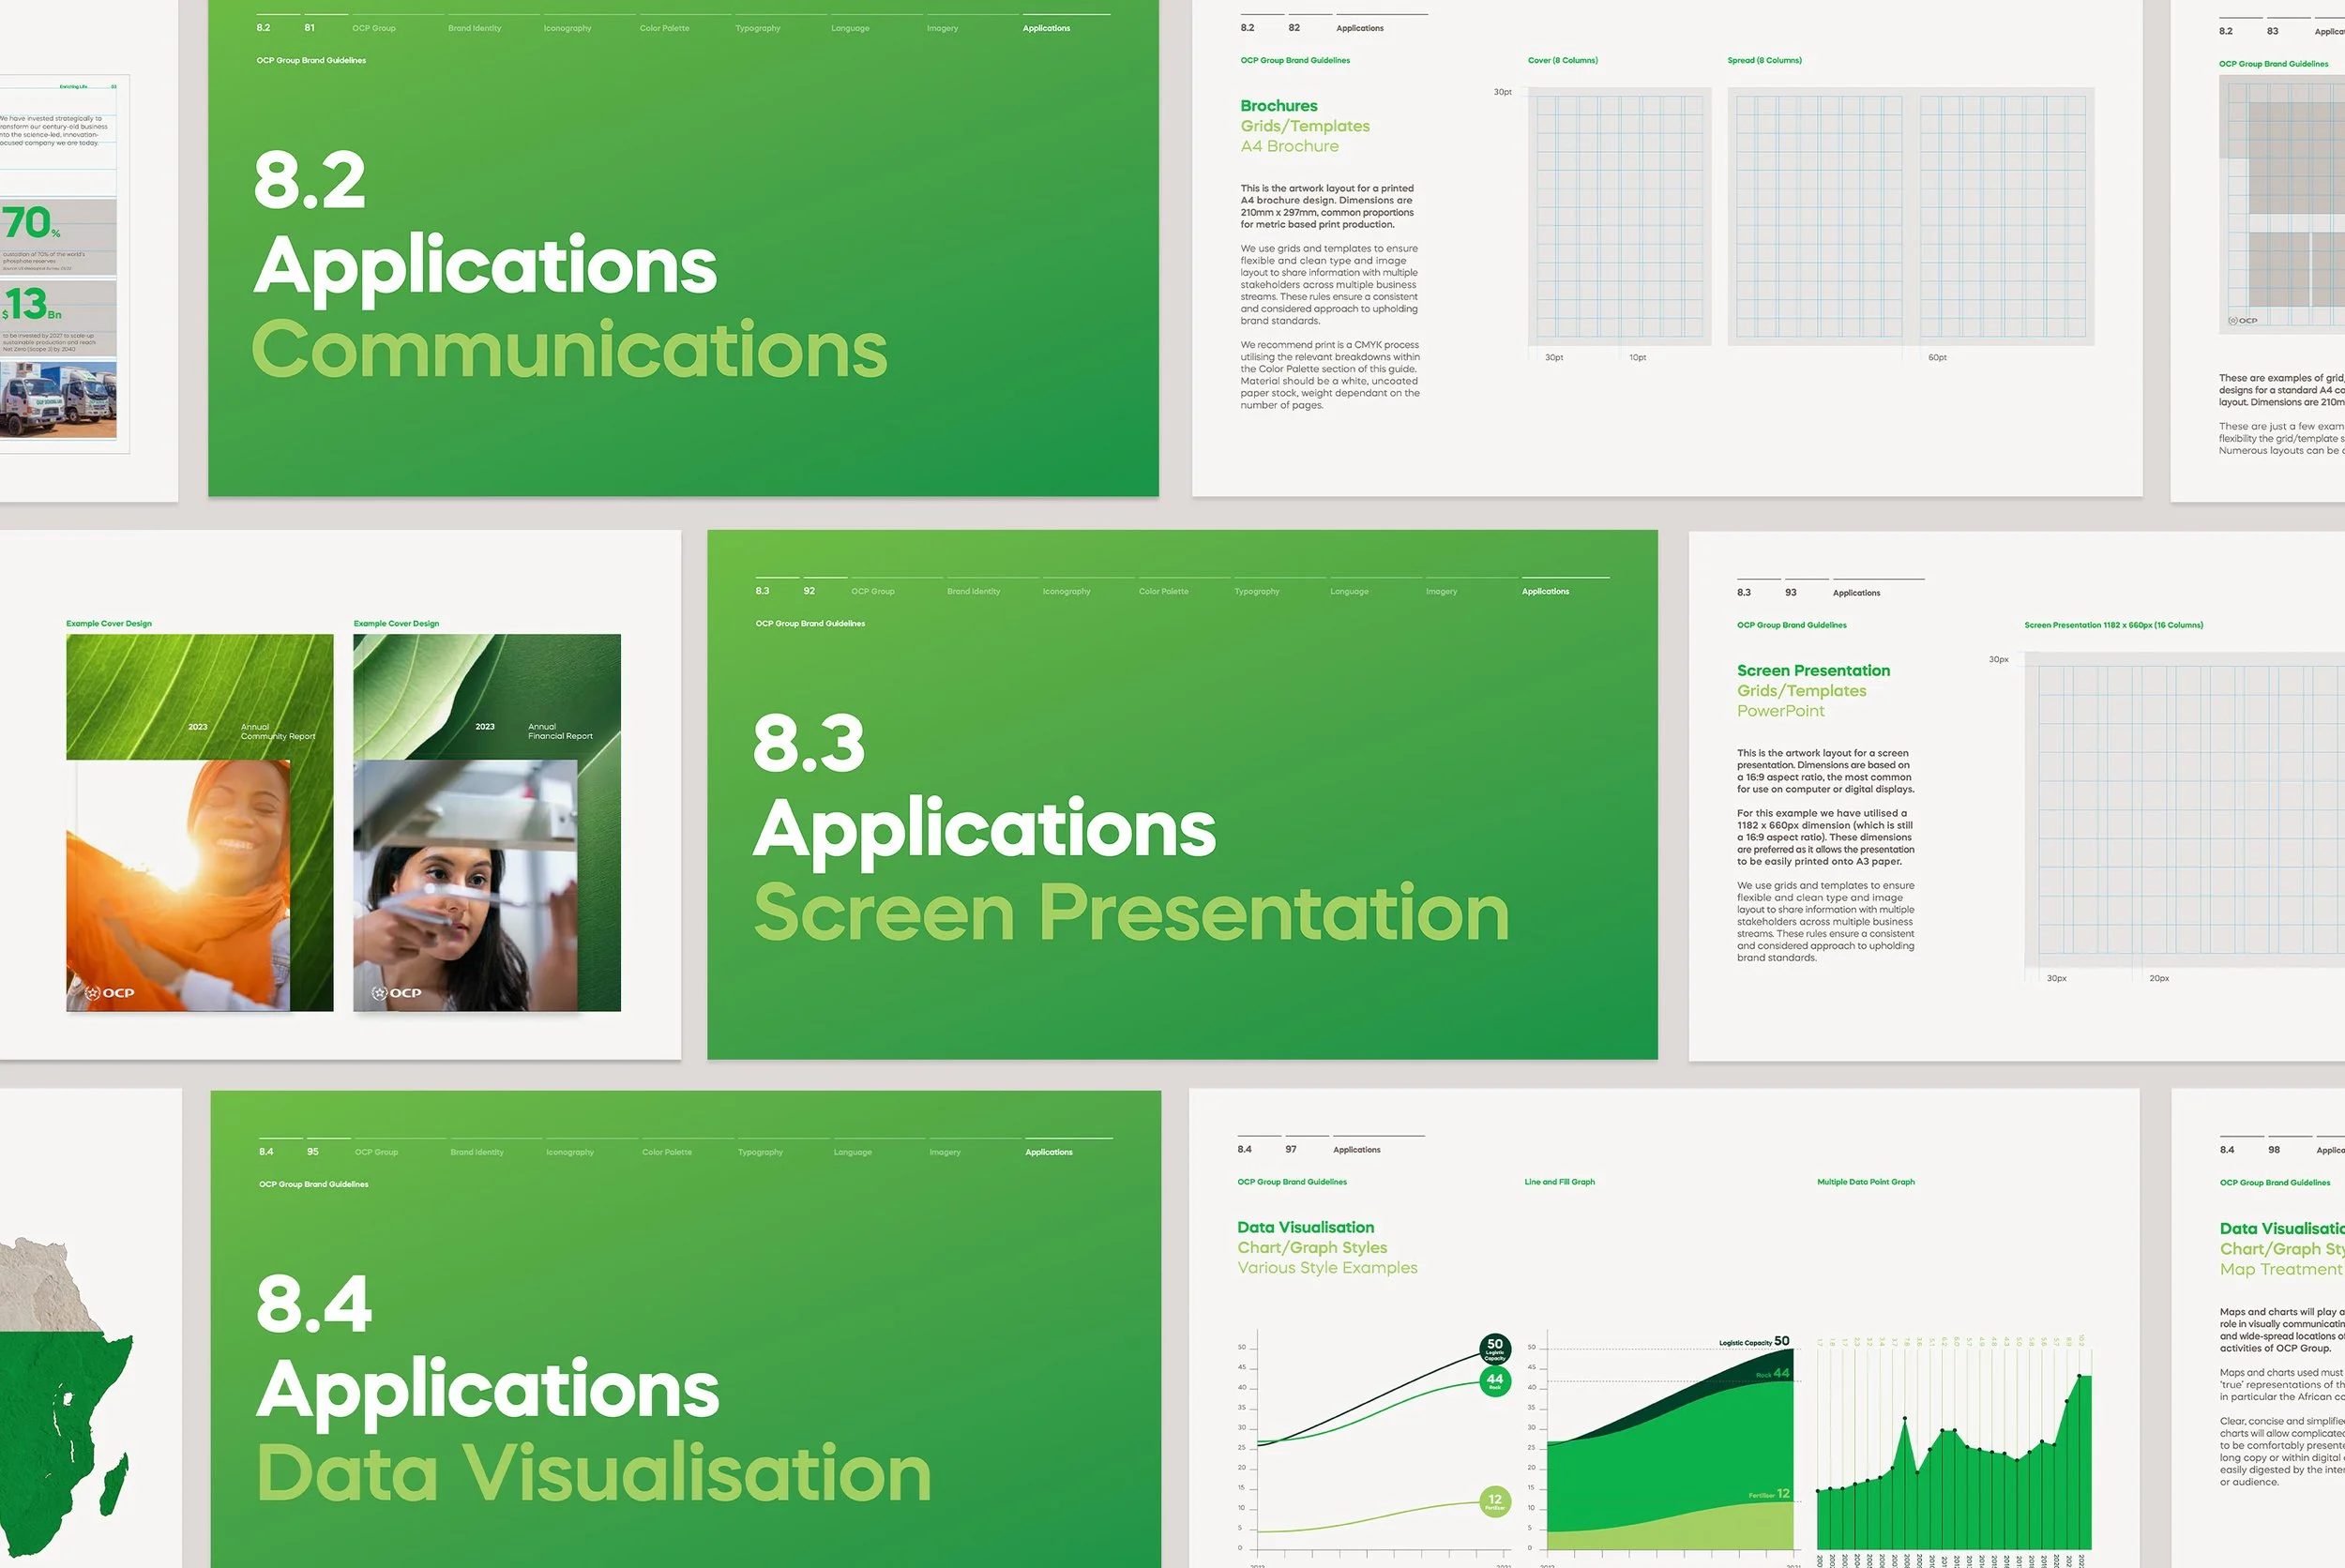Screen dimensions: 2345x1568
Task: Click OCP logo on Annual Community Report cover
Action: coord(110,993)
